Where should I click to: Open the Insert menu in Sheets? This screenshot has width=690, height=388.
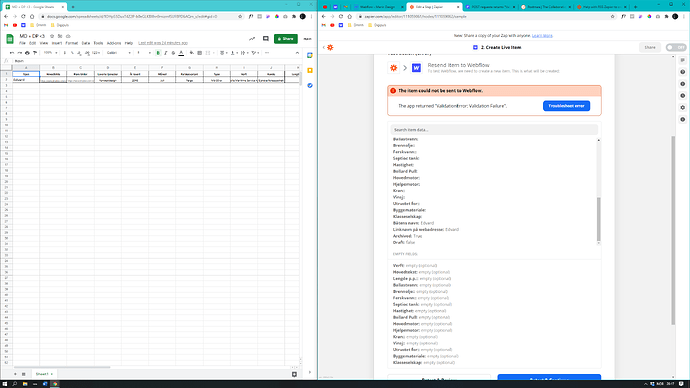point(57,43)
